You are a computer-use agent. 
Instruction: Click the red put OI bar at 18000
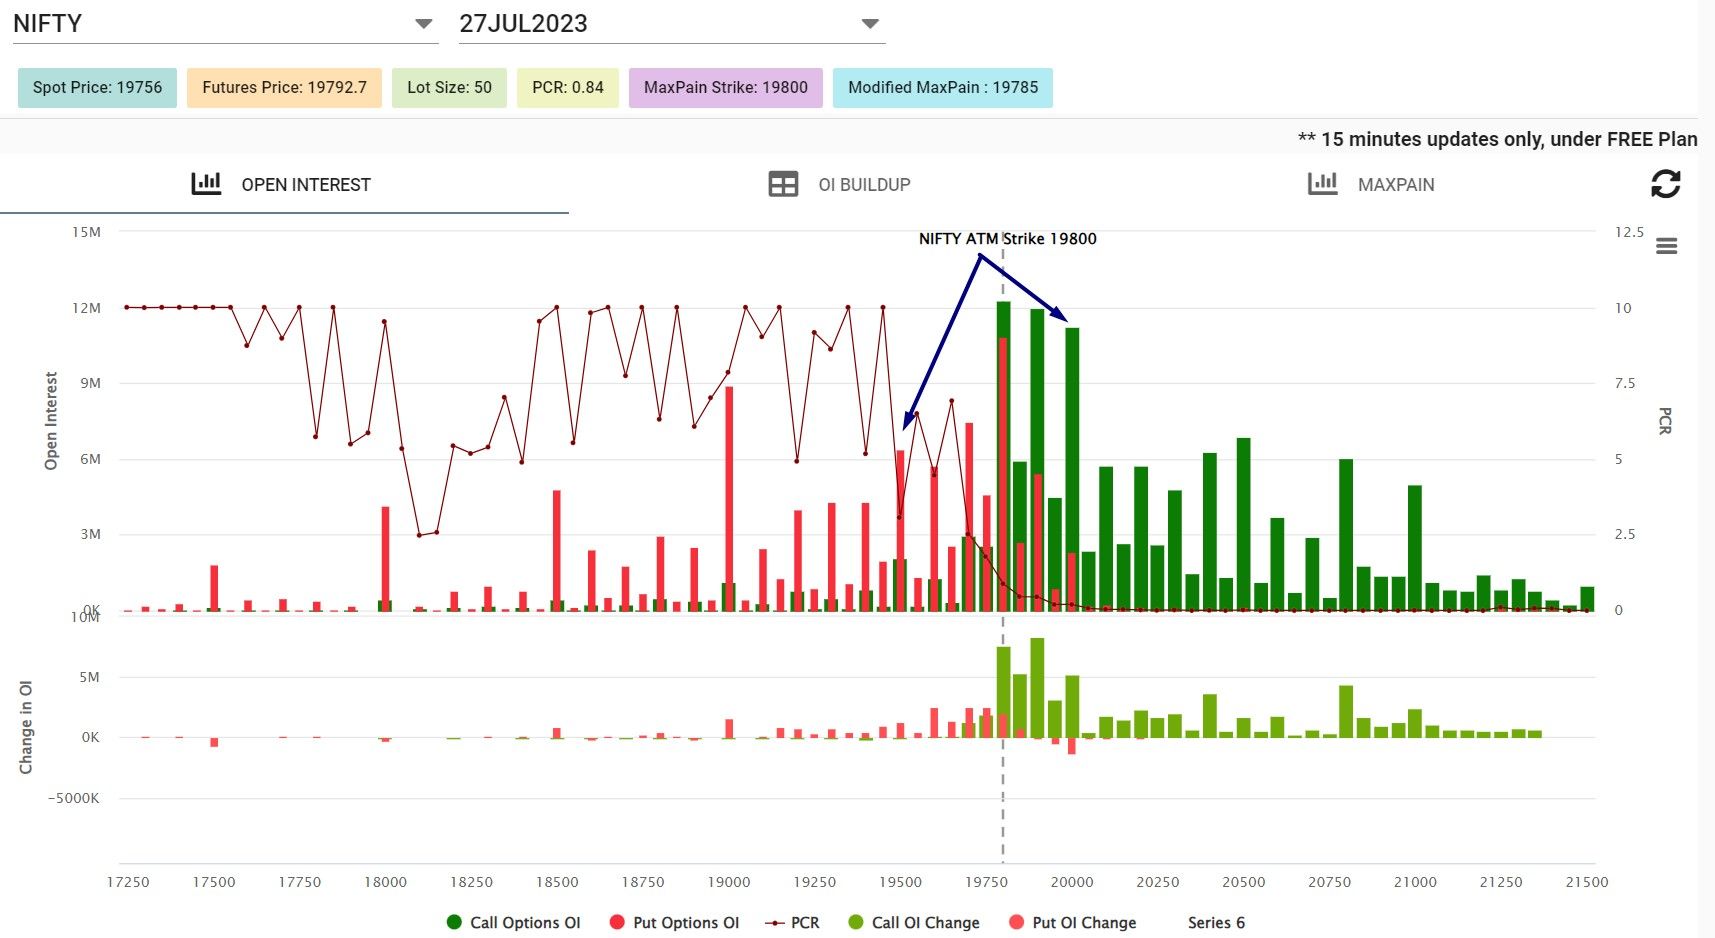[x=385, y=558]
